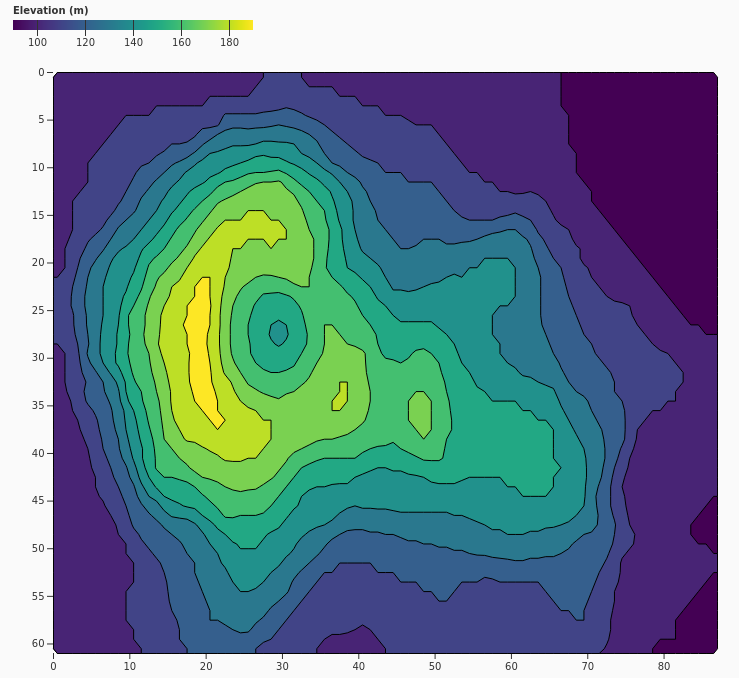
Task: Click the horizontal axis tick label 80
Action: tap(664, 667)
